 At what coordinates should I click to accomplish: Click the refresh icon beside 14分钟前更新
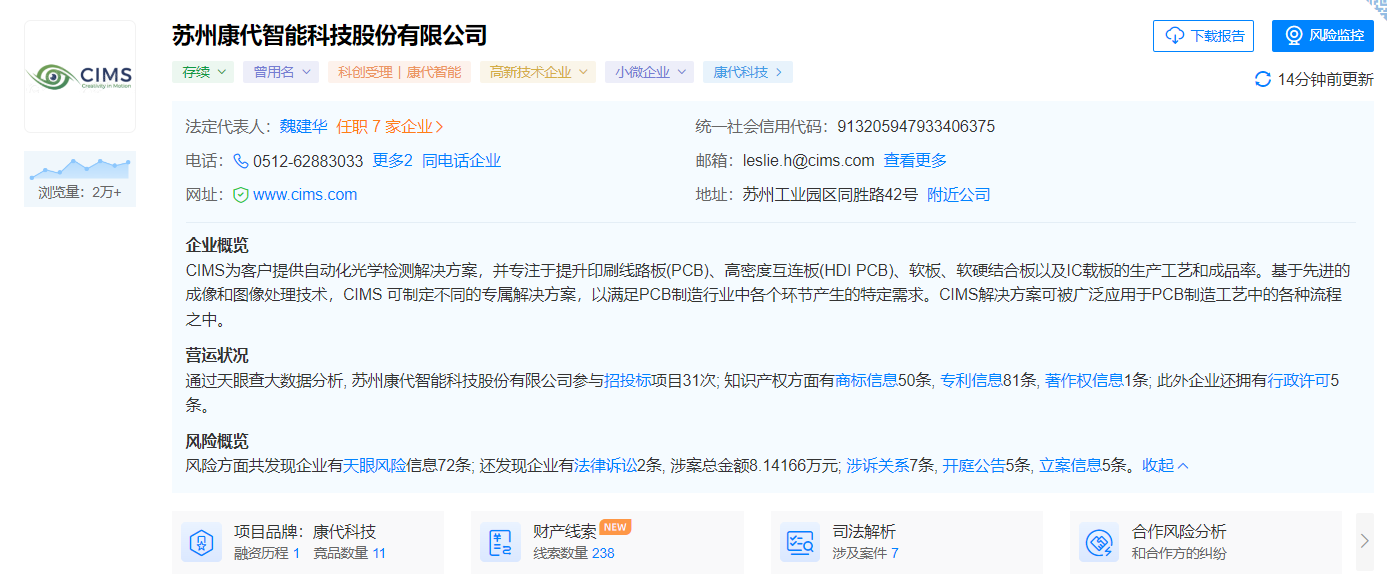[x=1263, y=80]
